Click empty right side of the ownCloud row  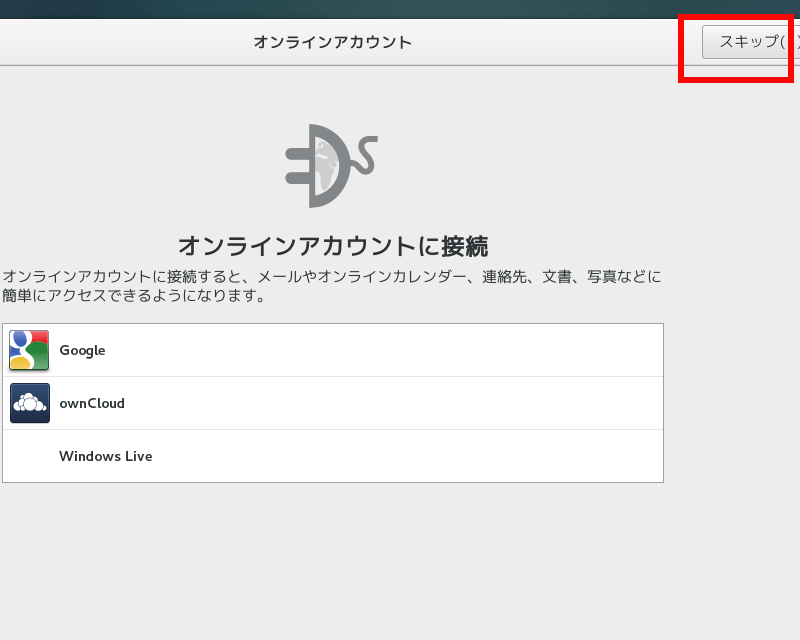tap(450, 404)
